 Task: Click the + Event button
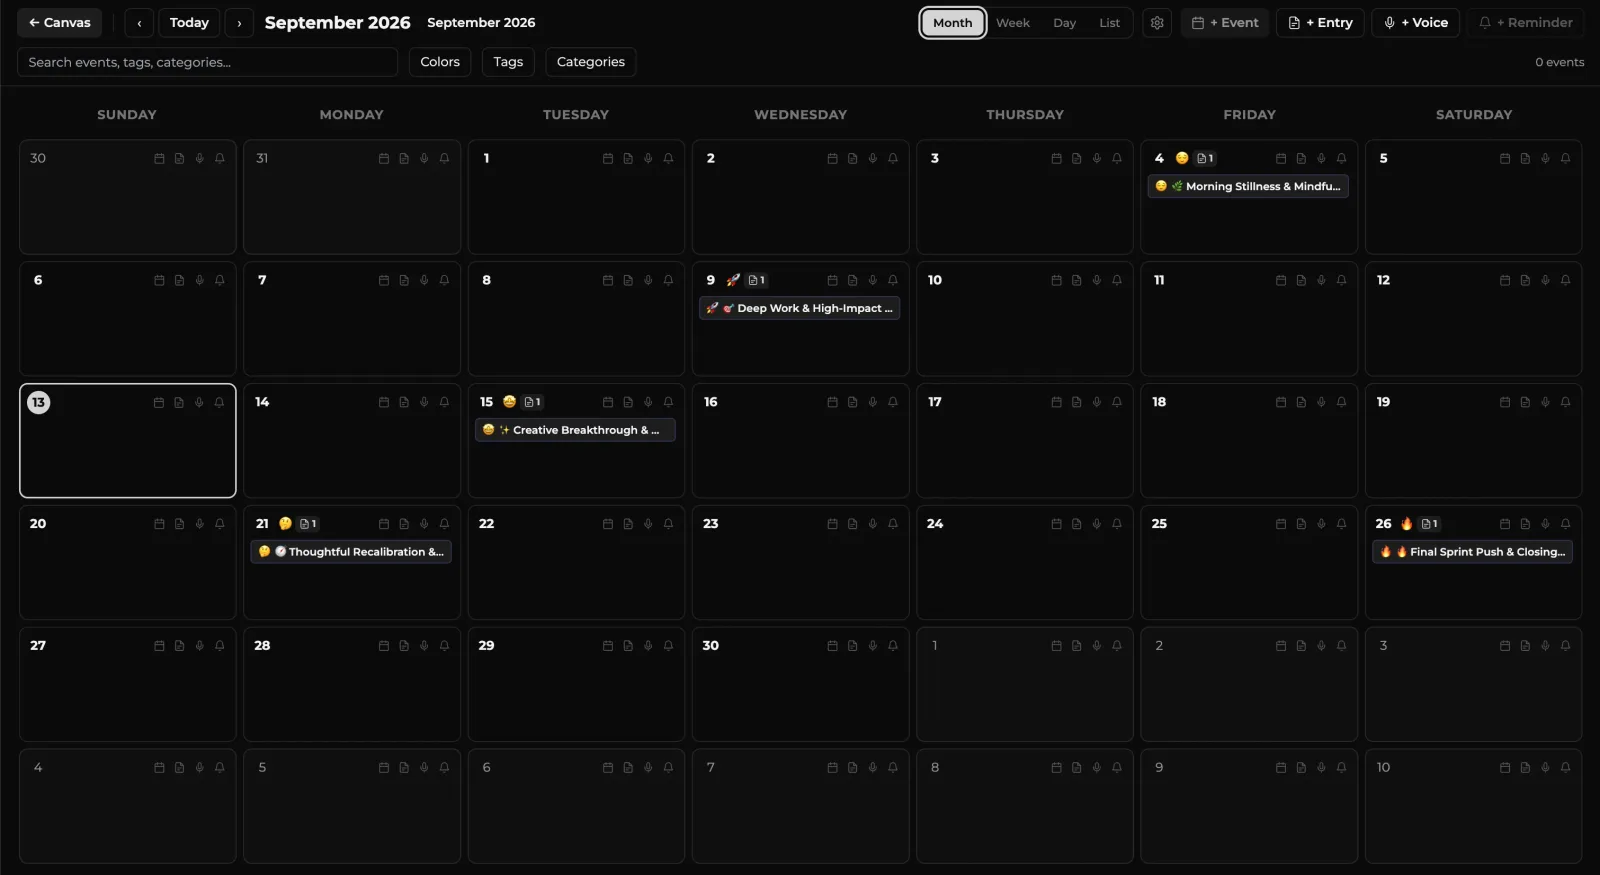tap(1225, 23)
